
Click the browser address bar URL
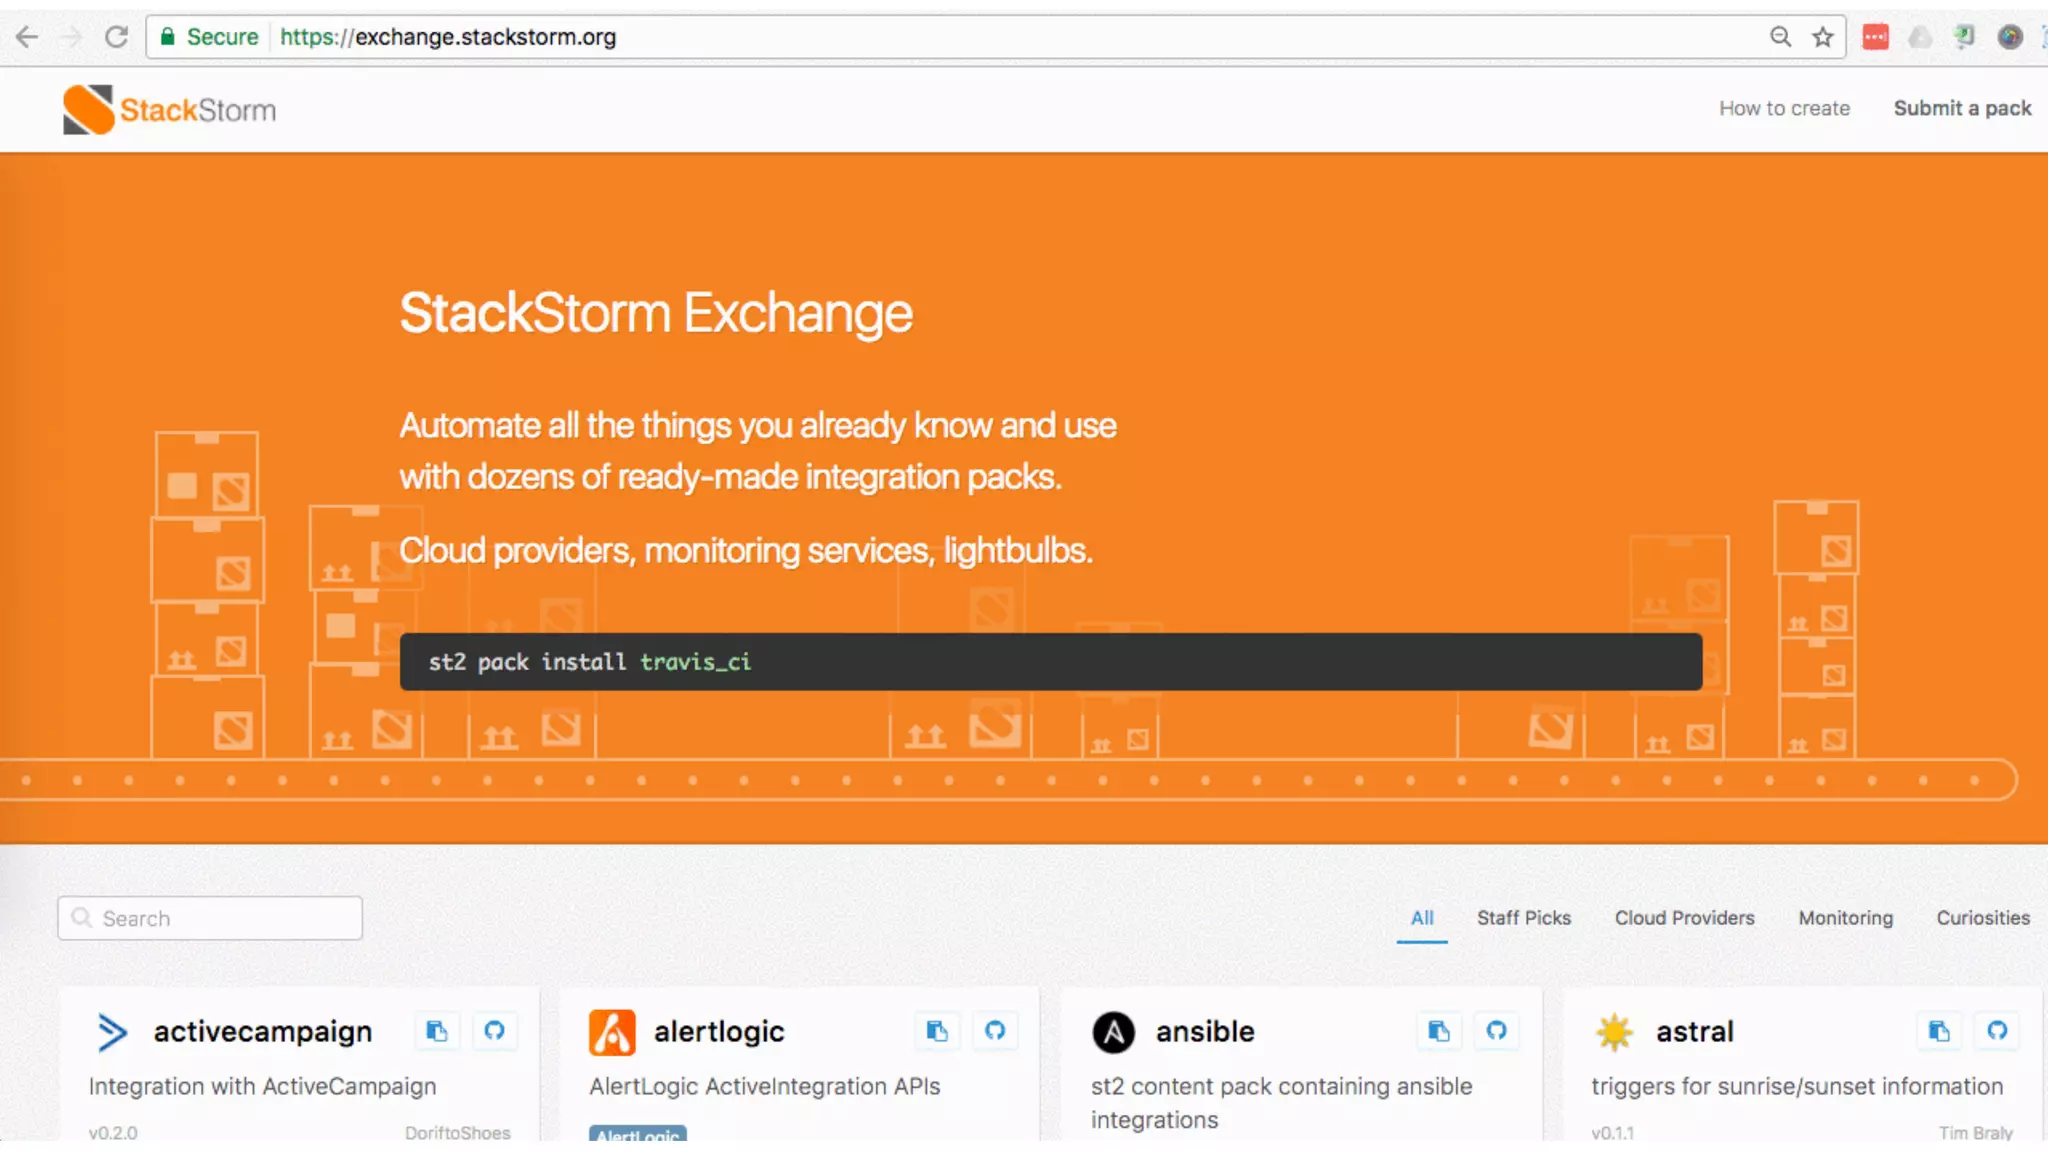pos(448,37)
